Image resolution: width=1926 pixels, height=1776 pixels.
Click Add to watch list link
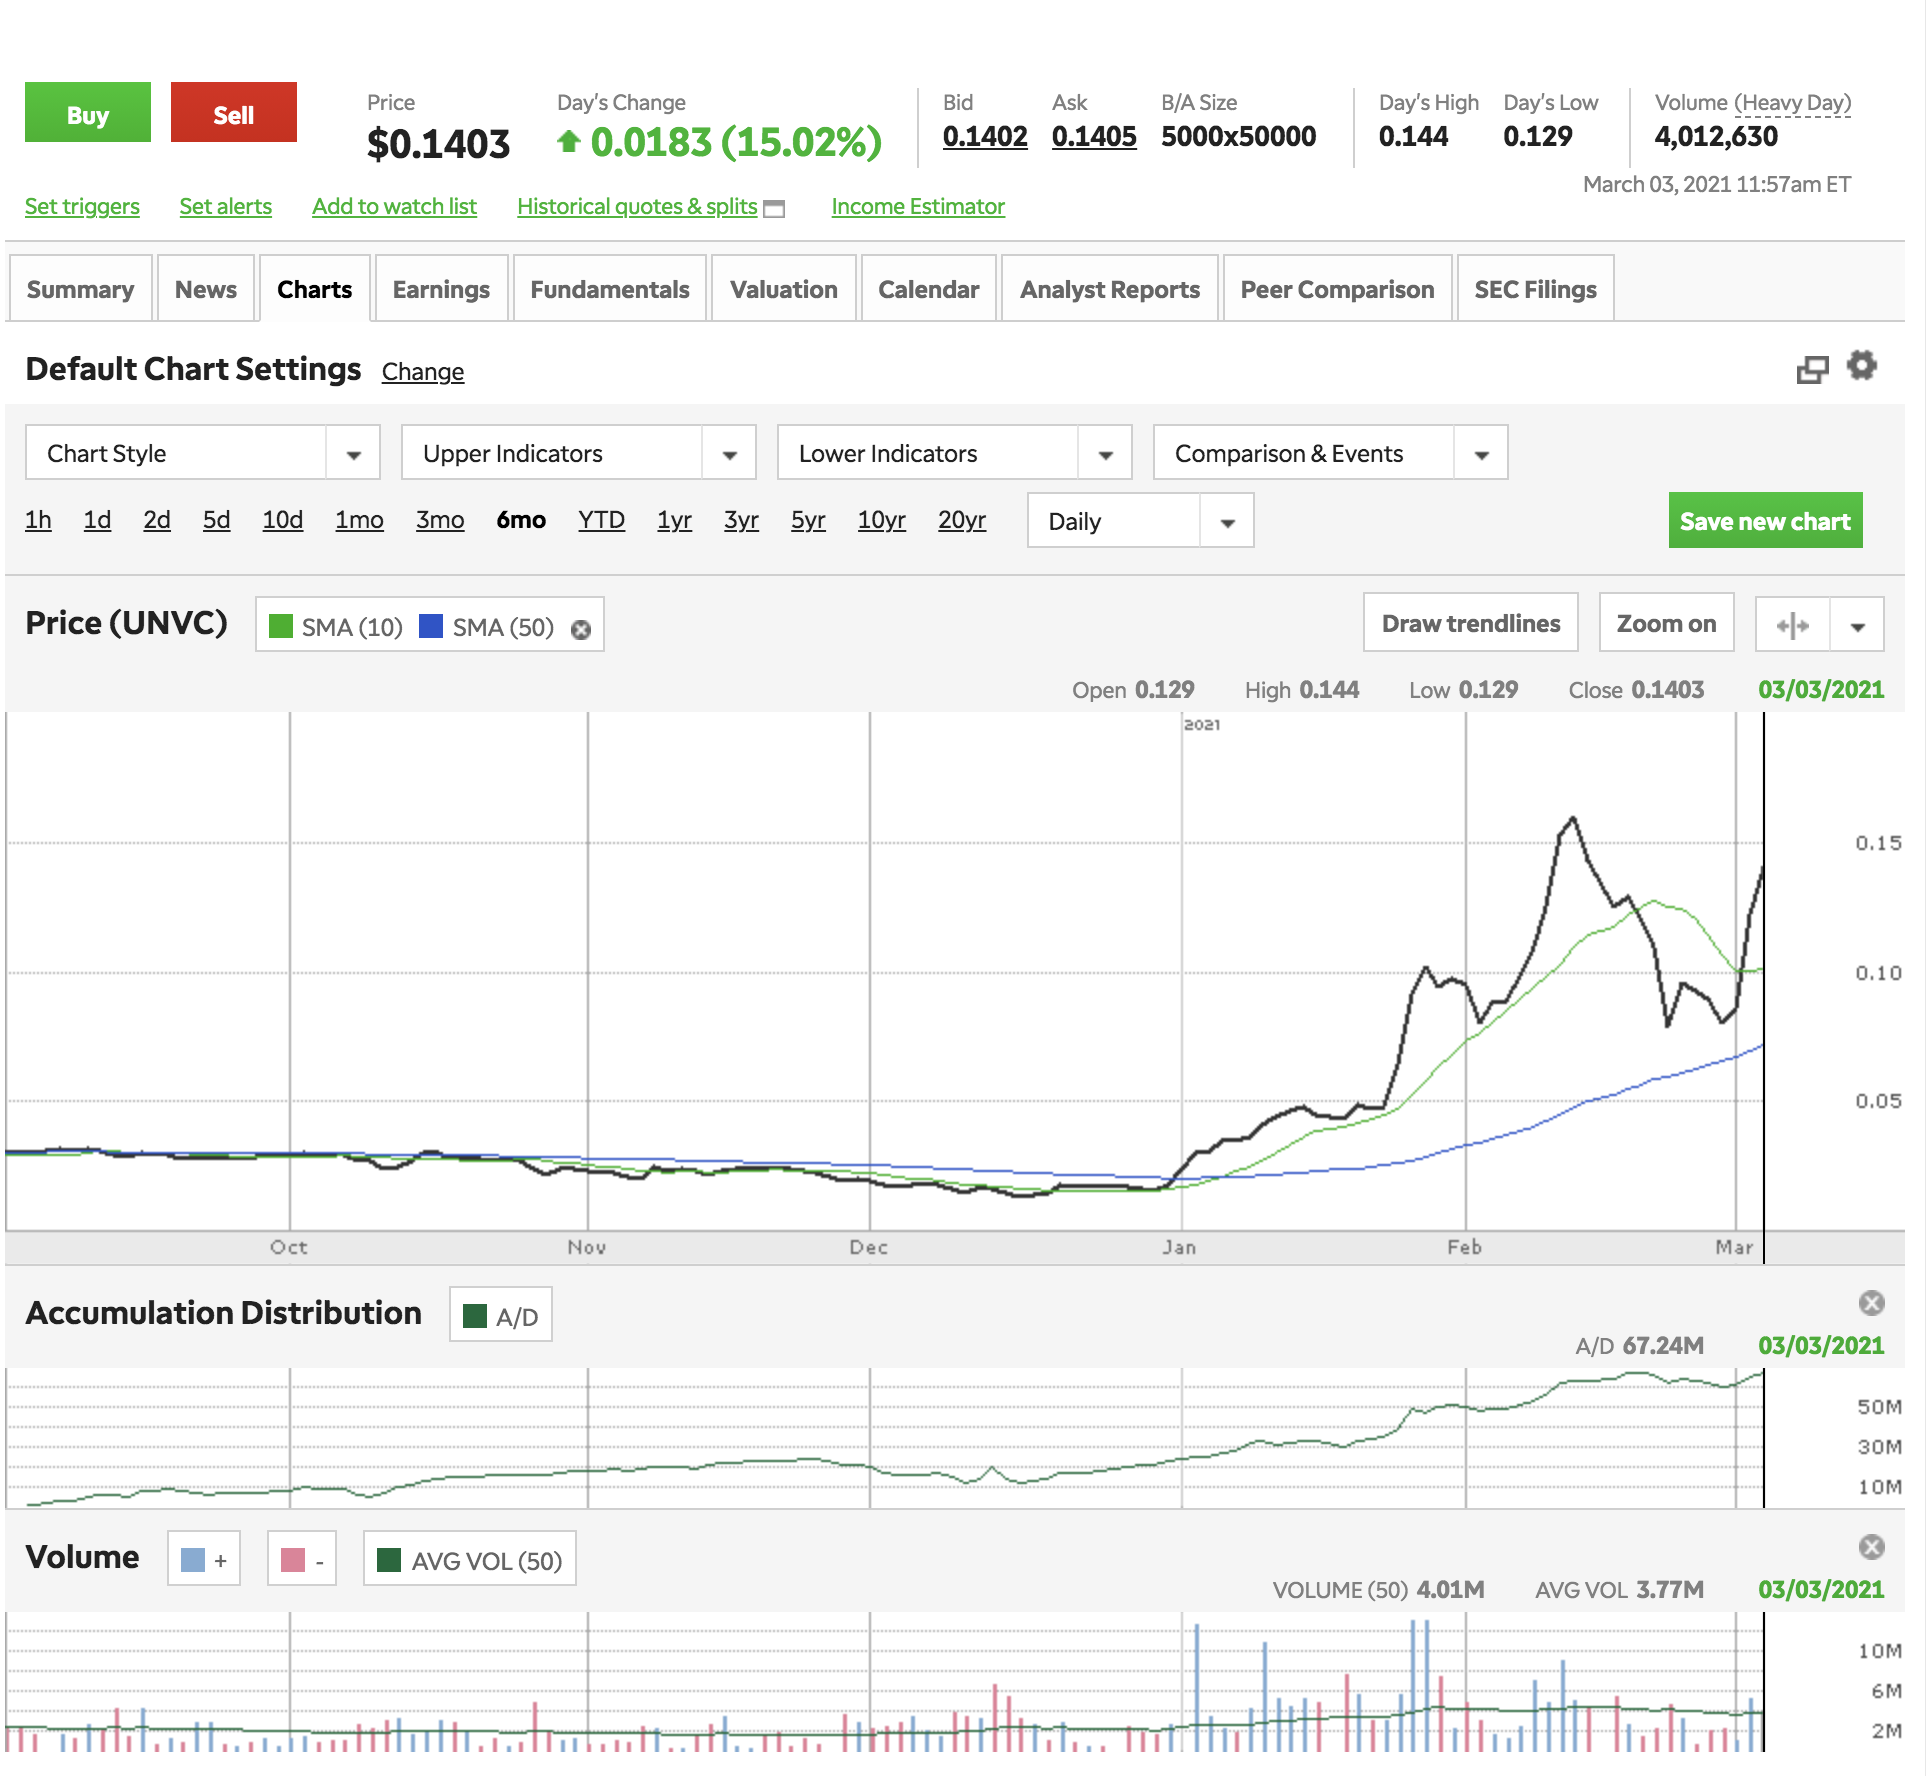pyautogui.click(x=394, y=206)
